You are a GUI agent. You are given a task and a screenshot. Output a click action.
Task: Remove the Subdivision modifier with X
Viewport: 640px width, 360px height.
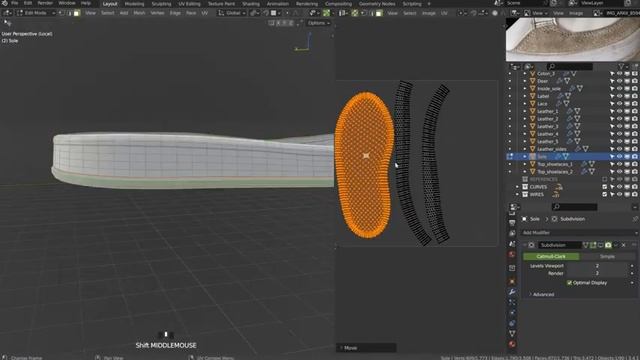tap(624, 245)
